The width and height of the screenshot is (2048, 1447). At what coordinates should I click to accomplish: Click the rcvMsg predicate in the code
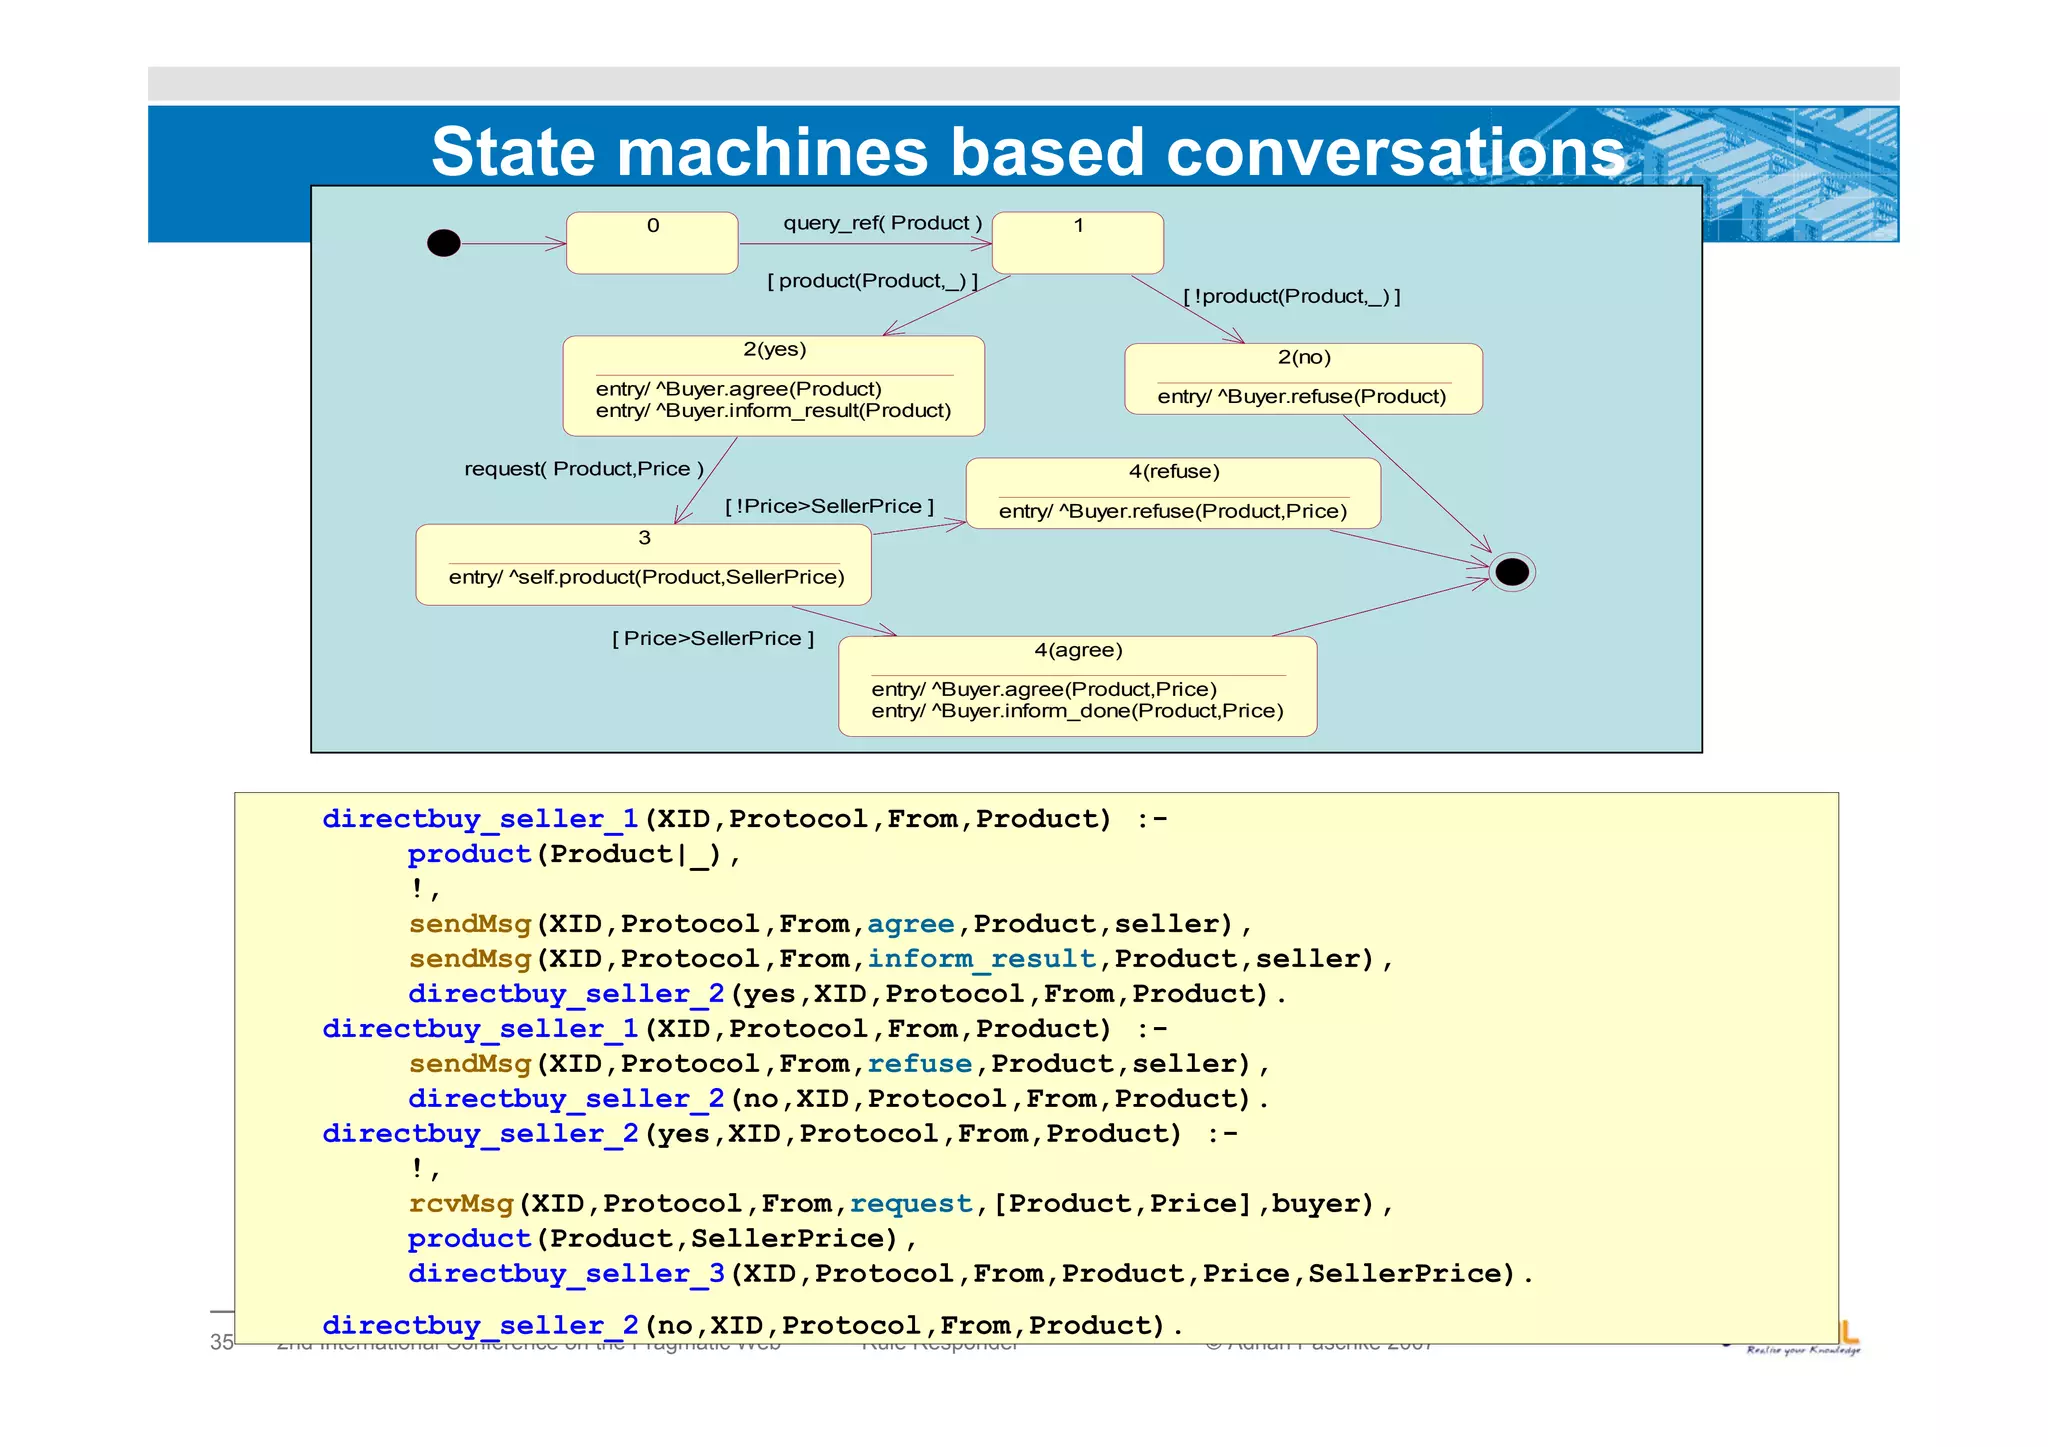461,1204
